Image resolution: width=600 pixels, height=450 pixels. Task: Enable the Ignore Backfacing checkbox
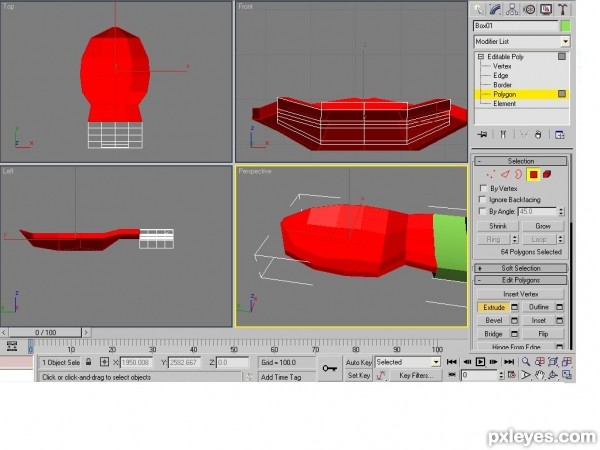(x=483, y=199)
